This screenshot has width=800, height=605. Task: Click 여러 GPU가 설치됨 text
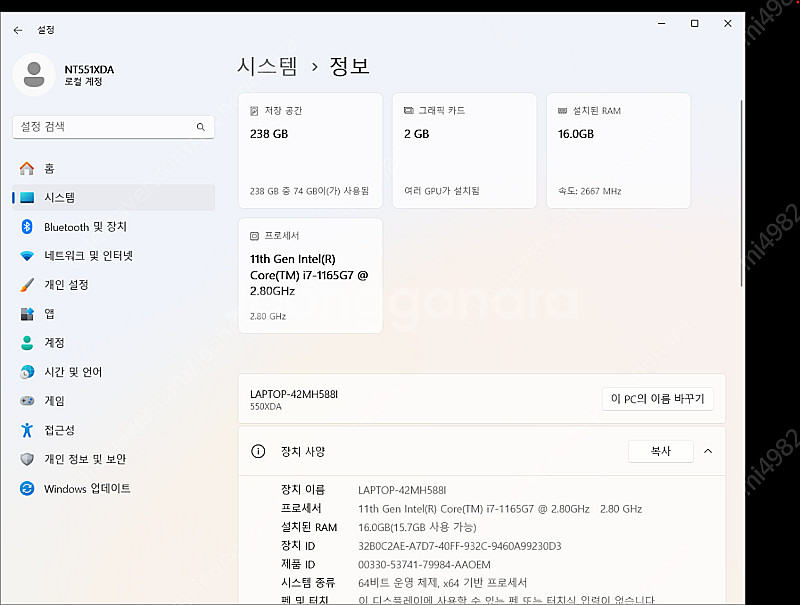[442, 191]
